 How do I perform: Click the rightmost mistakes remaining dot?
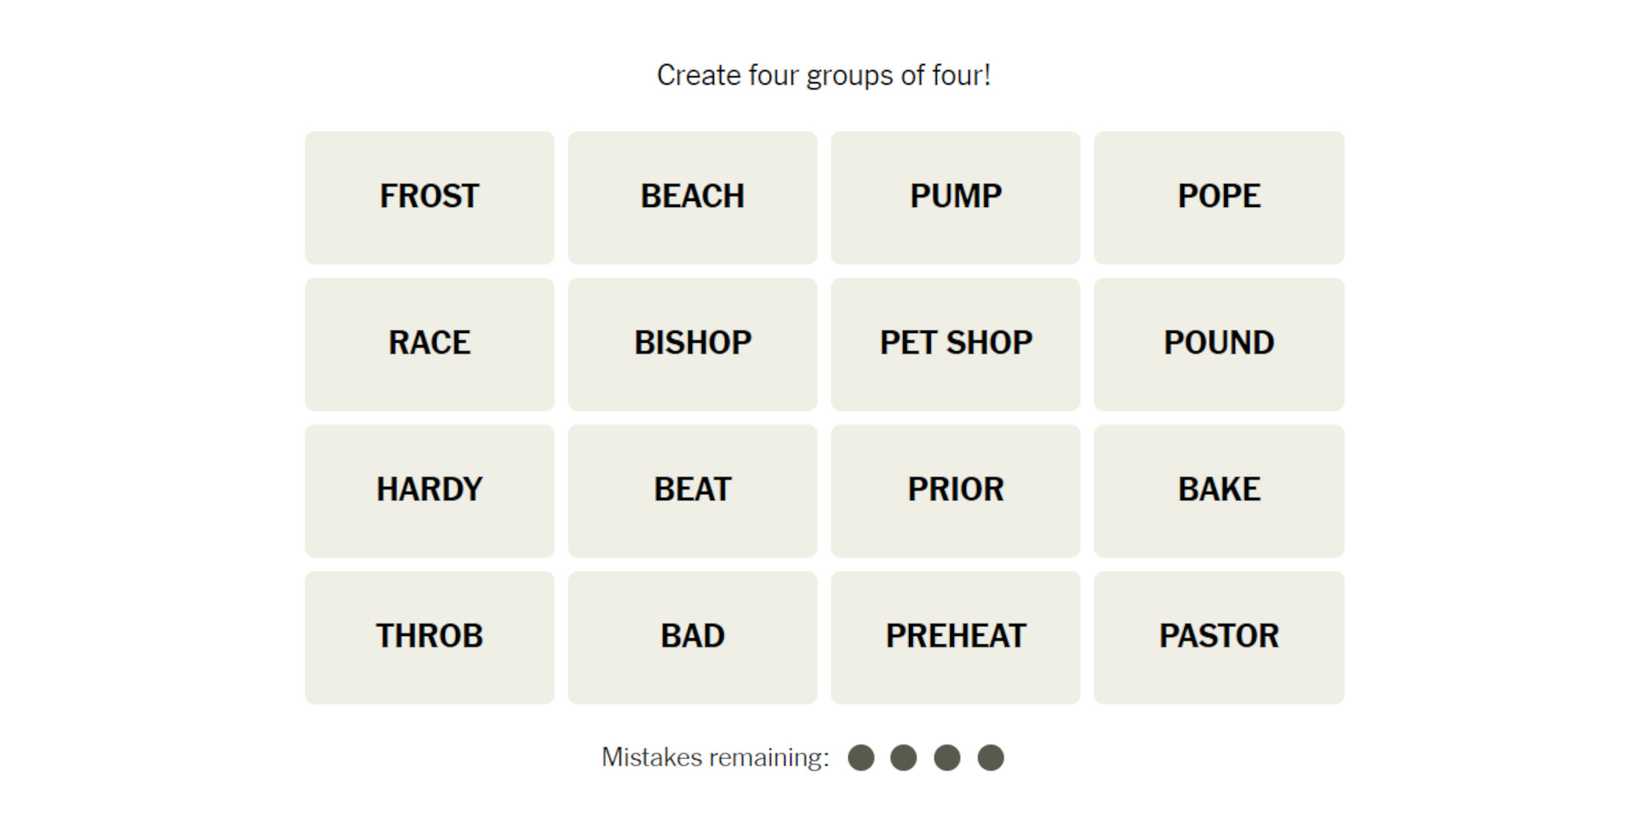990,758
